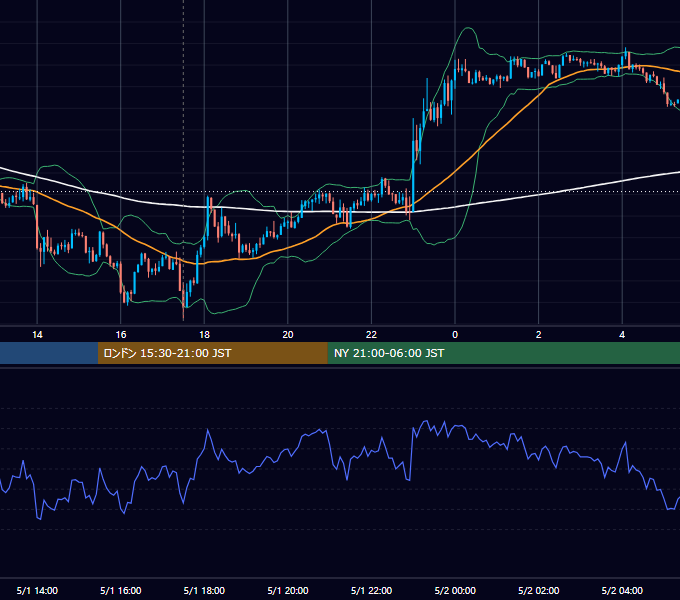Click the ロンドン 15:30-21:00 JST session bar
The image size is (680, 600).
pos(212,353)
